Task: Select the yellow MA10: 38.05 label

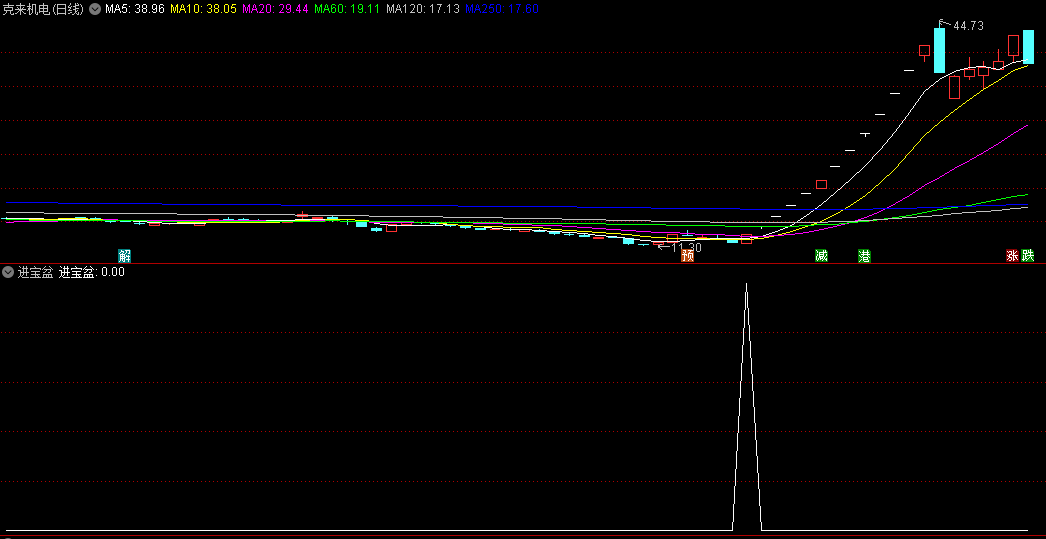Action: point(203,9)
